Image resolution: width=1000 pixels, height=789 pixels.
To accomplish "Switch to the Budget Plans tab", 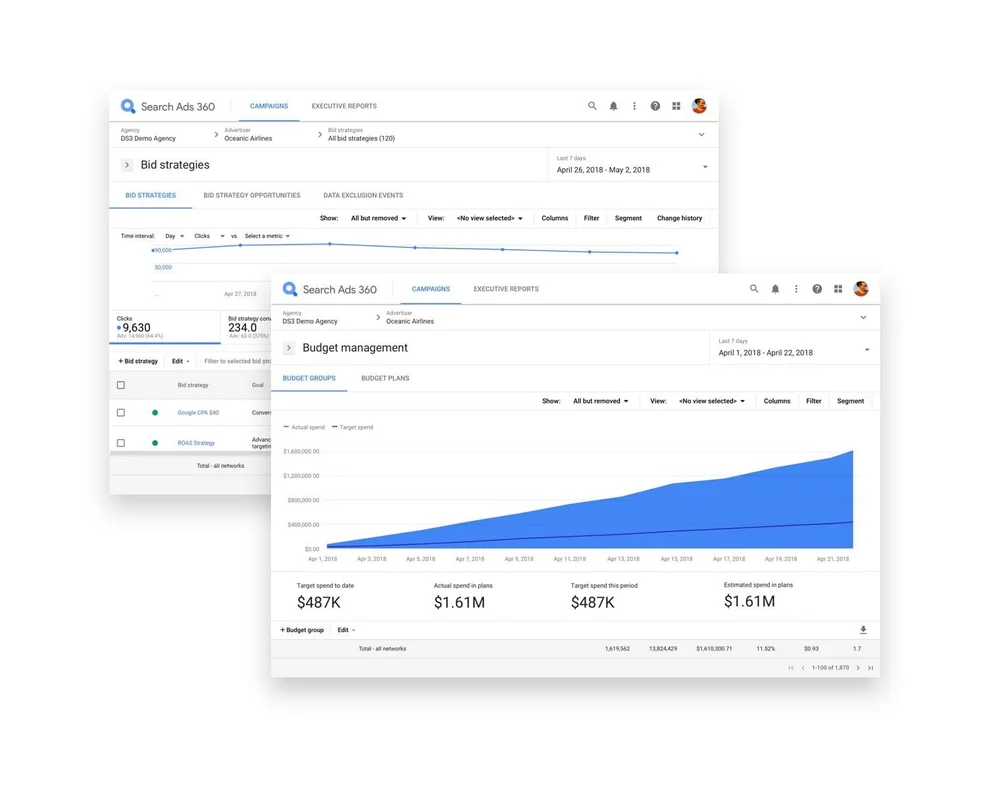I will pyautogui.click(x=386, y=378).
